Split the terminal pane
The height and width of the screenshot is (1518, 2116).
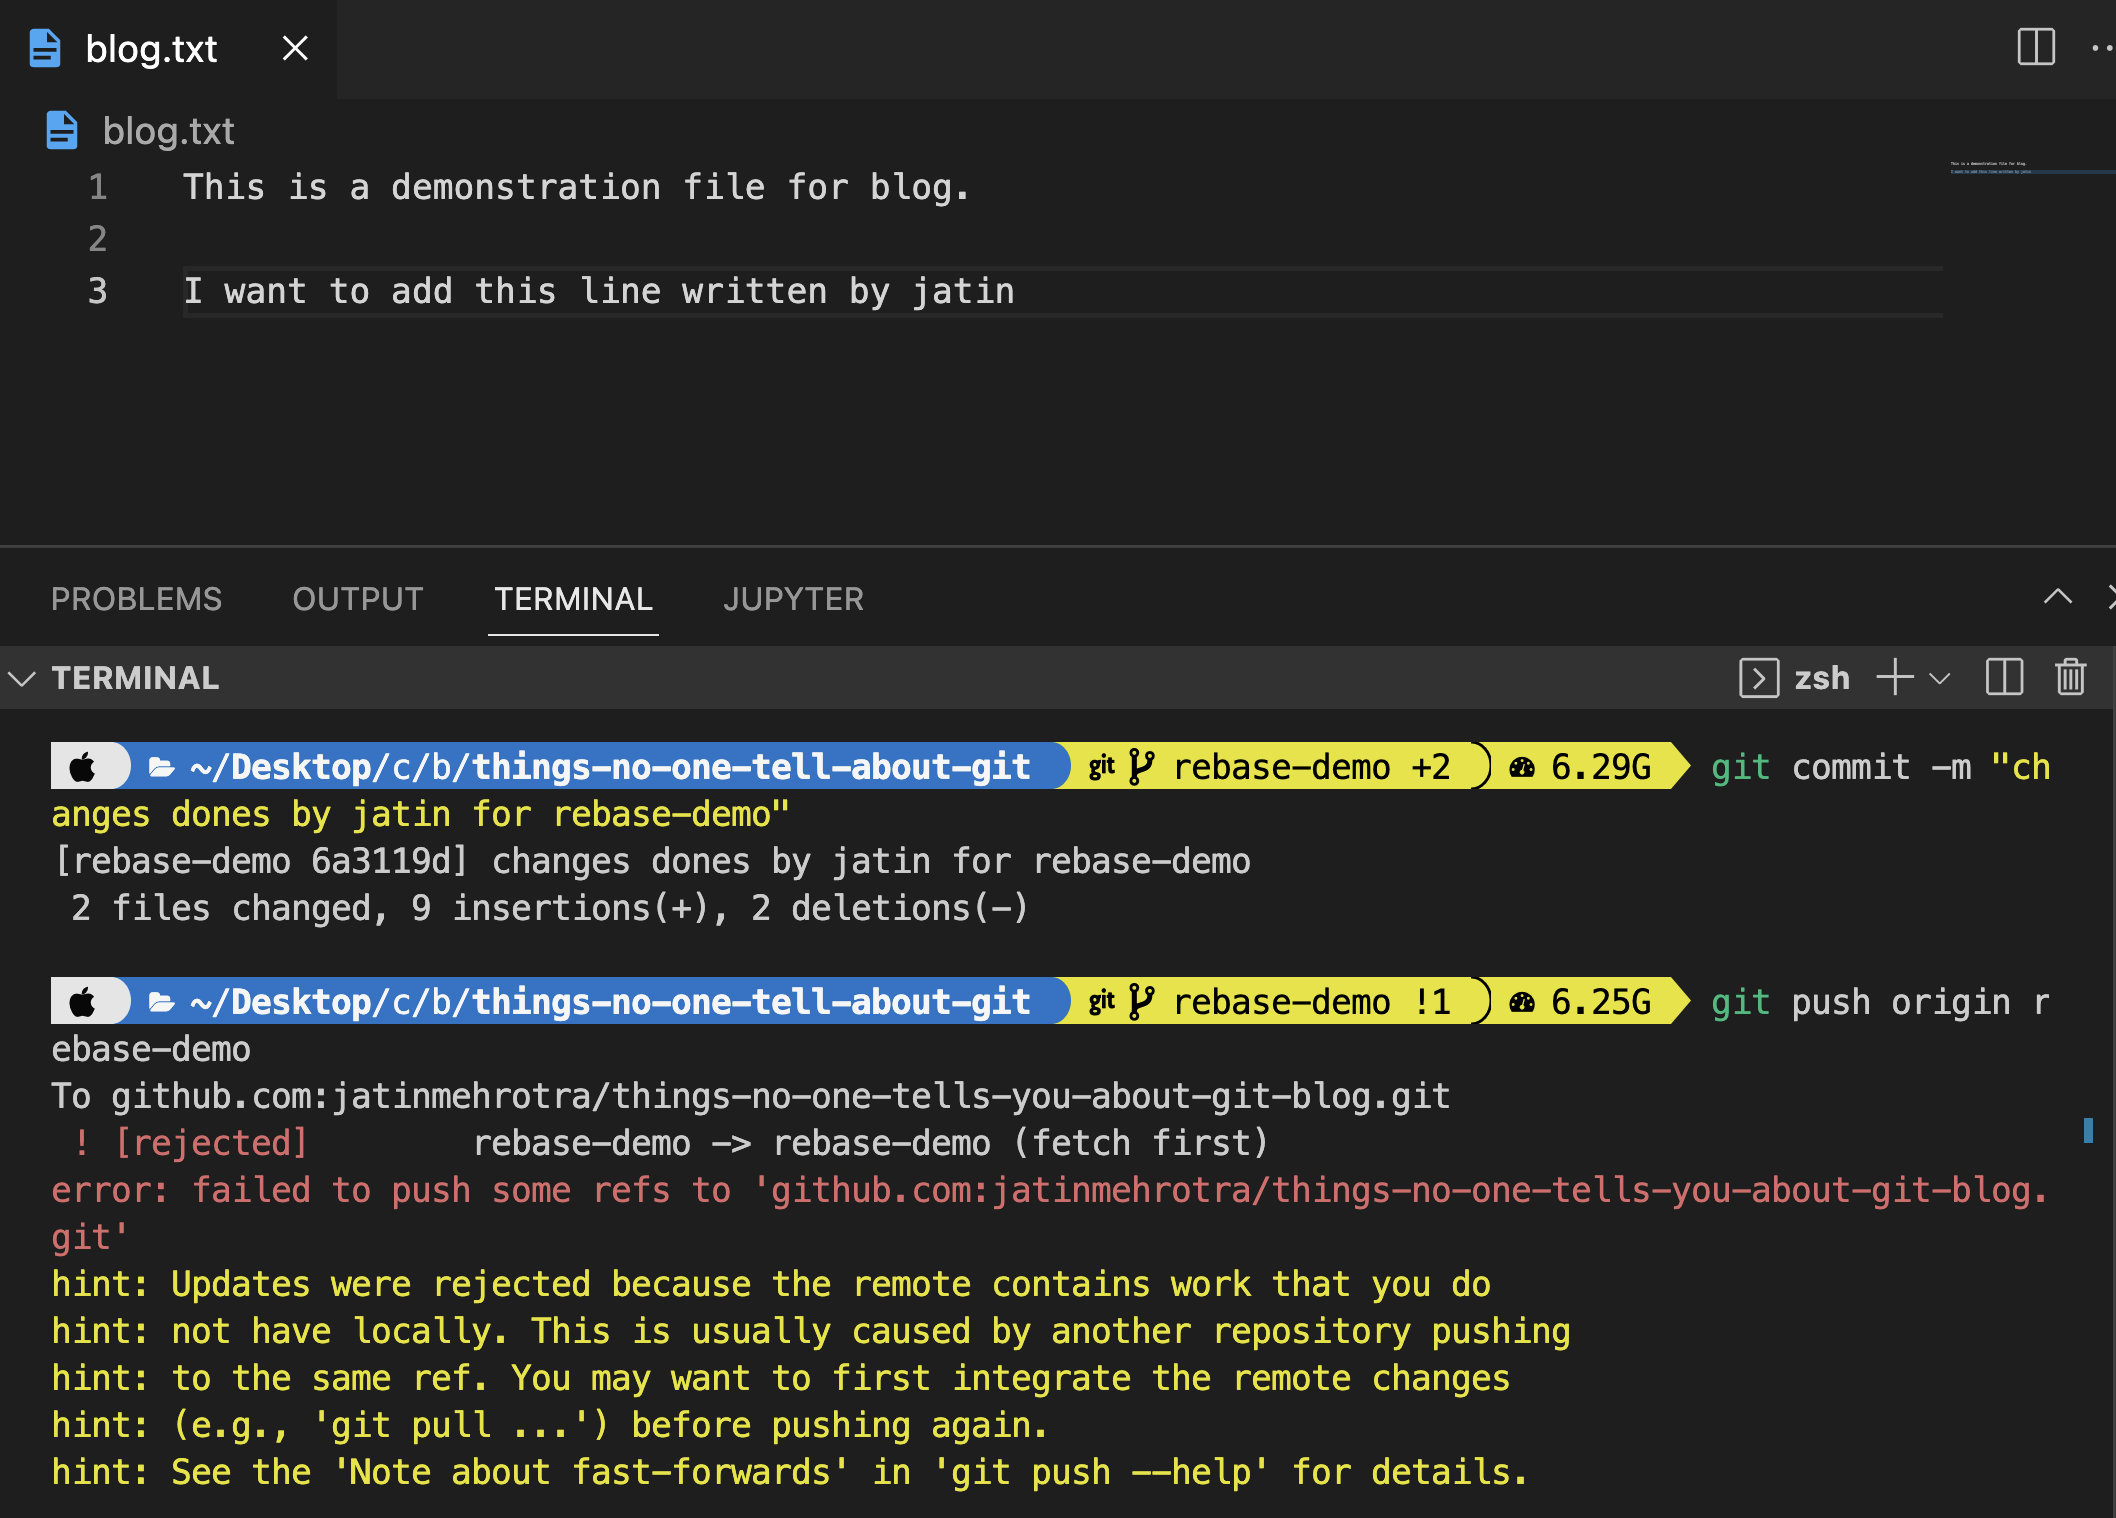[x=2004, y=677]
